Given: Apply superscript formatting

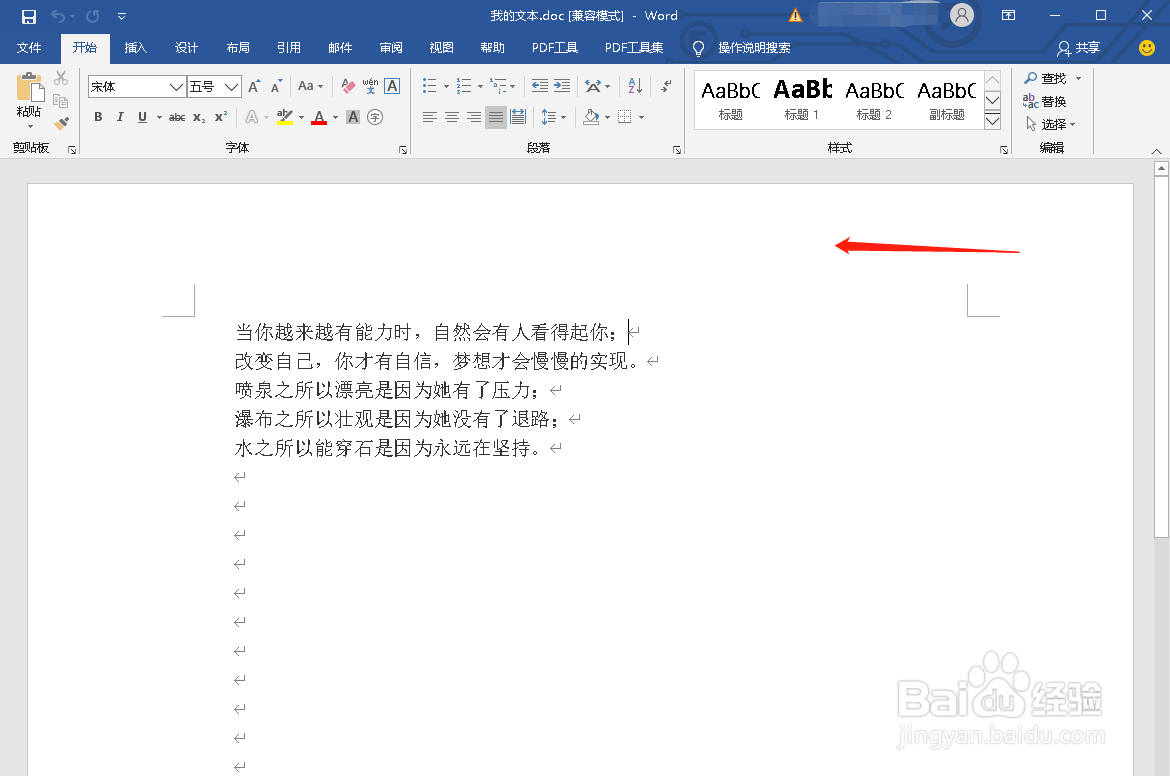Looking at the screenshot, I should point(221,117).
